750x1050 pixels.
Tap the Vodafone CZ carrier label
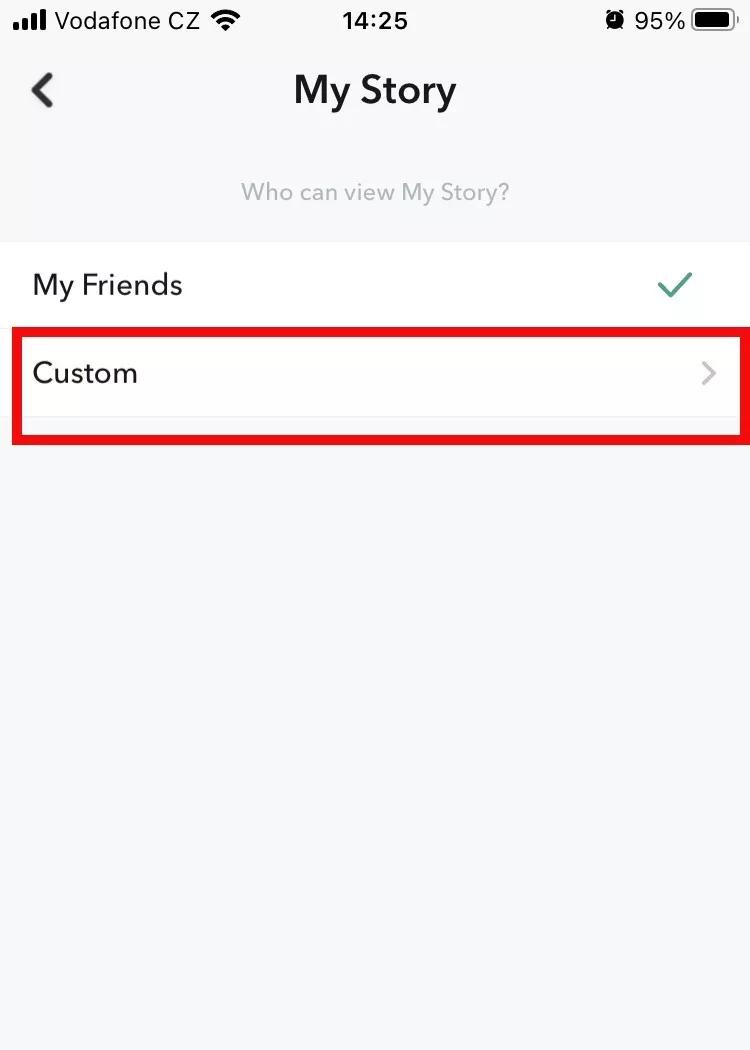click(127, 20)
